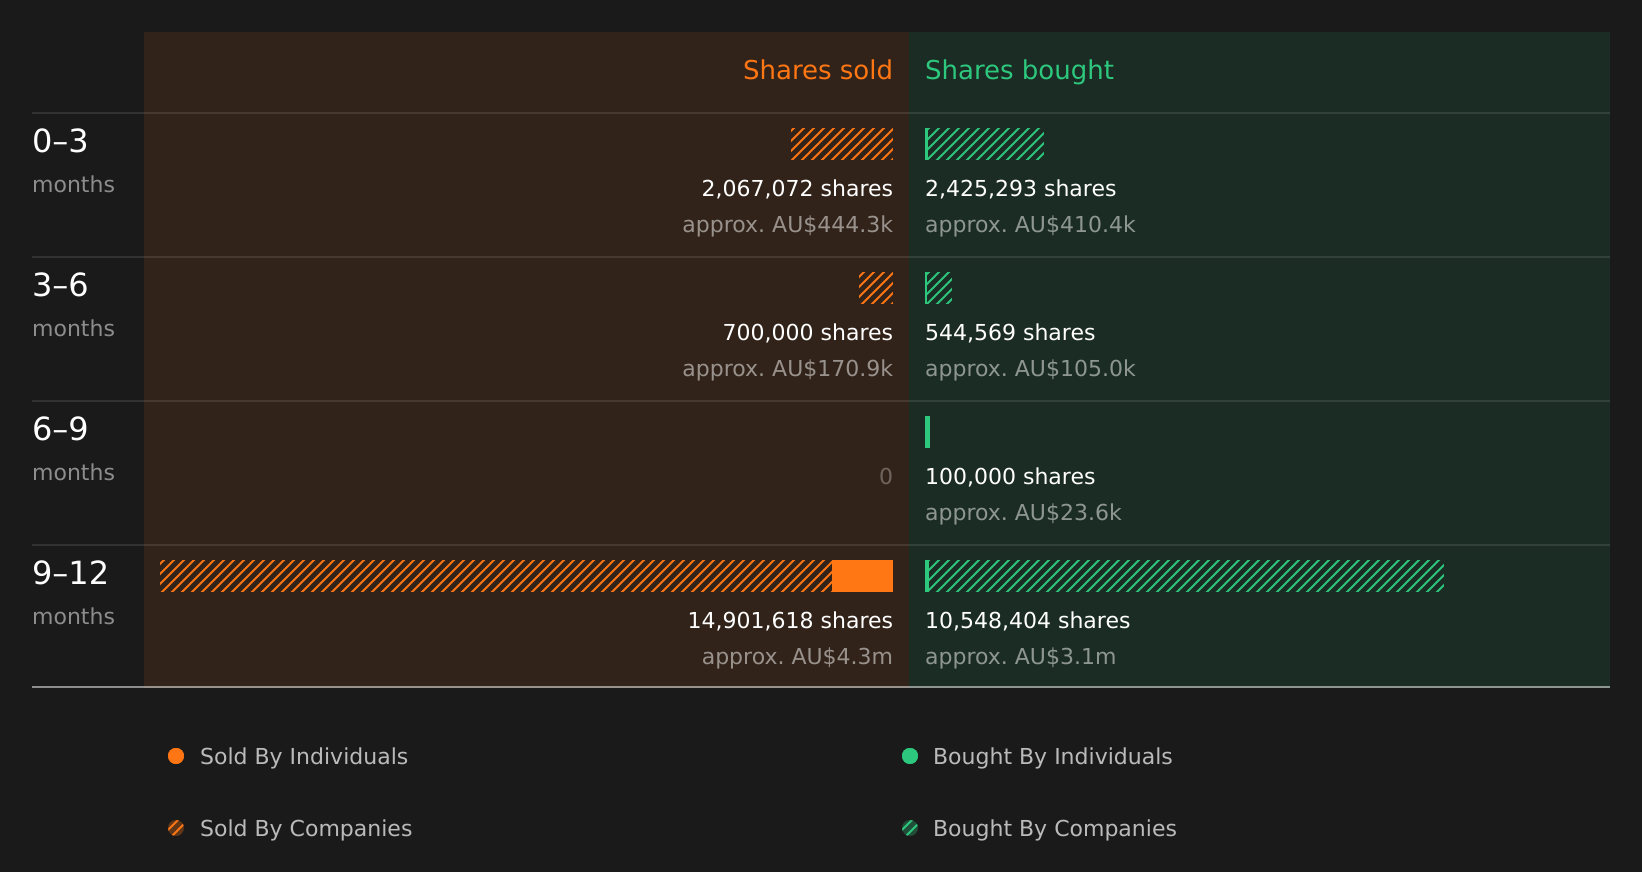Screen dimensions: 1642x872
Task: Click the solid orange sold-by-individuals bar segment
Action: pyautogui.click(x=862, y=576)
